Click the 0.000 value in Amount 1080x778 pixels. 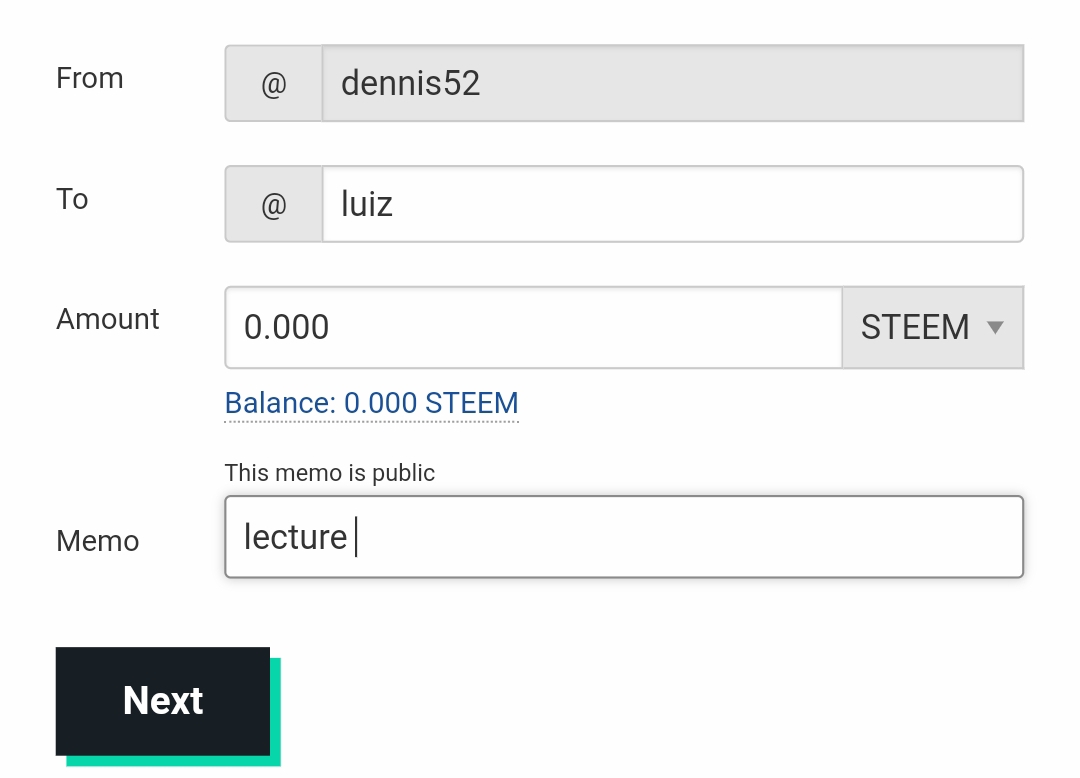pyautogui.click(x=286, y=328)
